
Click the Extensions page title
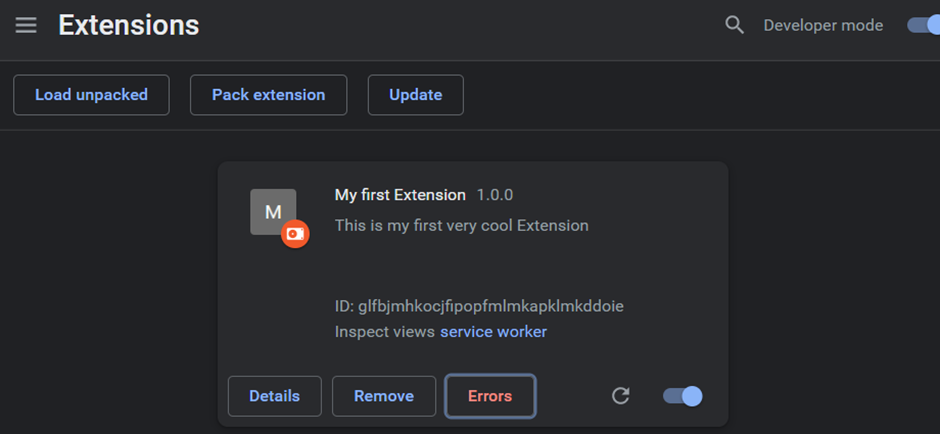(x=129, y=26)
